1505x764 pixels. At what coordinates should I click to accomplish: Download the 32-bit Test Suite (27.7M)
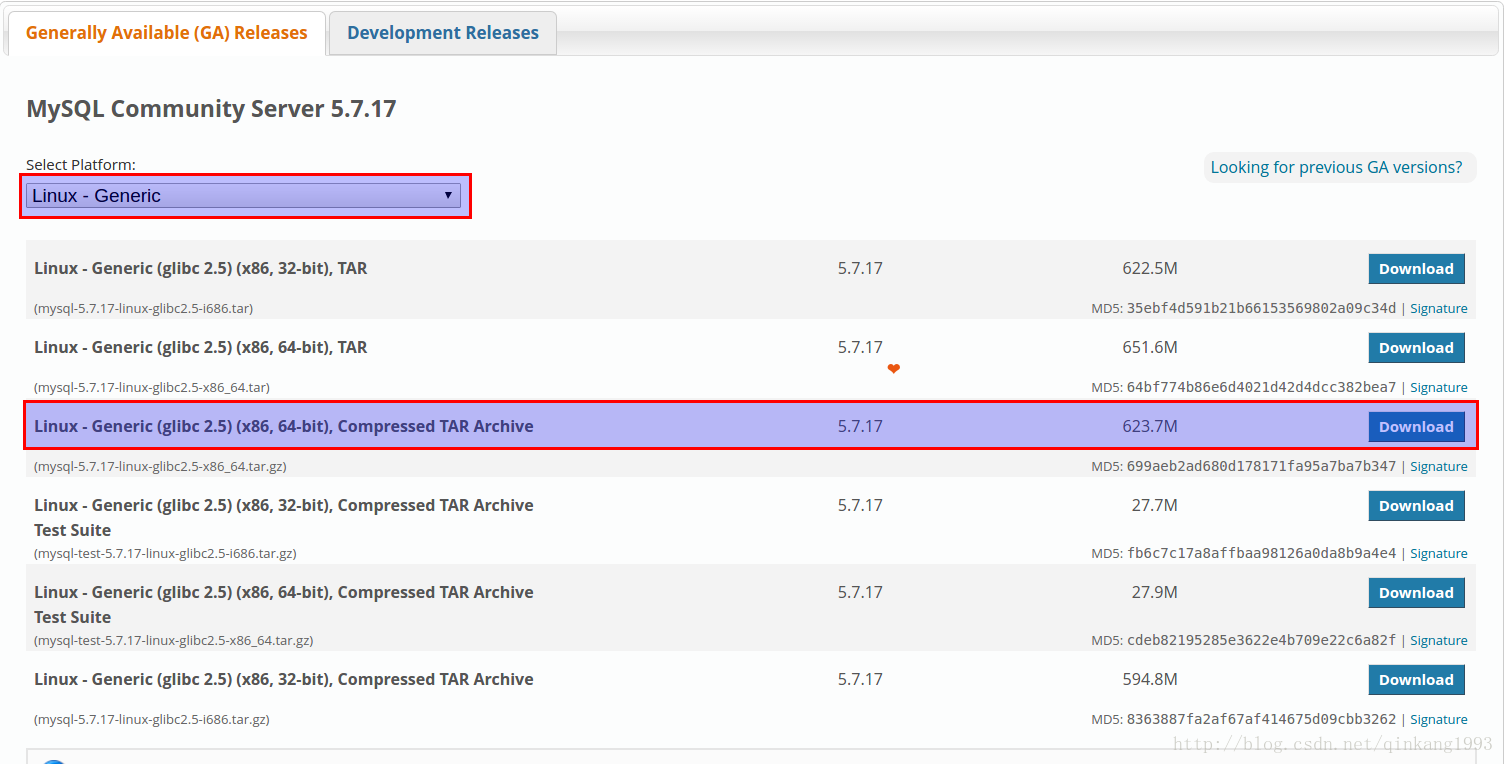tap(1416, 506)
